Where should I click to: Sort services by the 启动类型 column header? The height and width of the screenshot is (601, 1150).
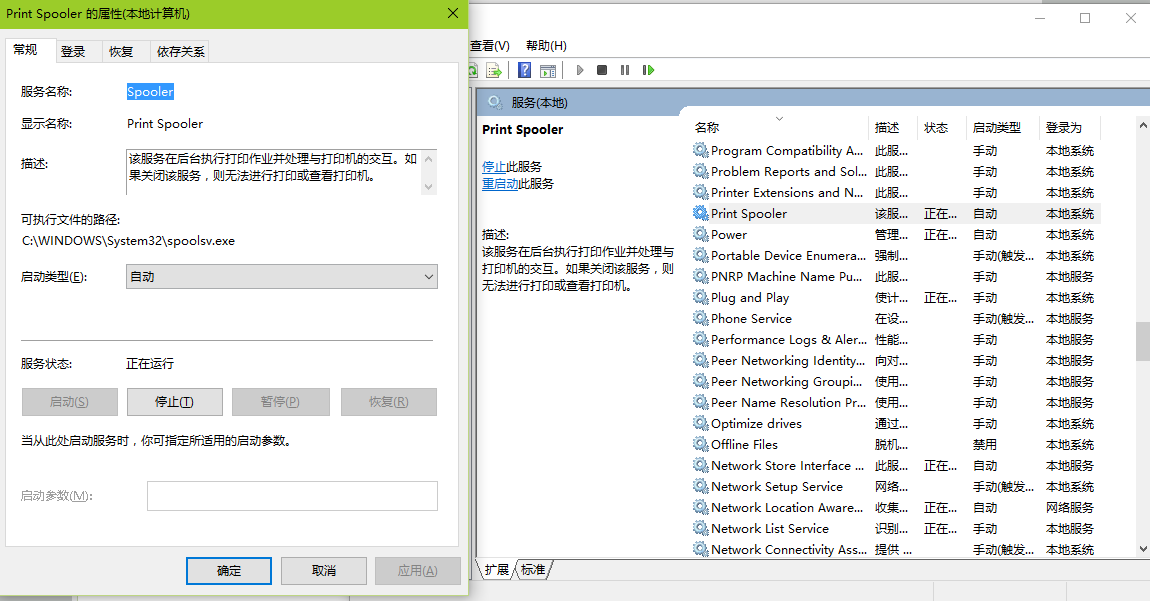click(1003, 128)
